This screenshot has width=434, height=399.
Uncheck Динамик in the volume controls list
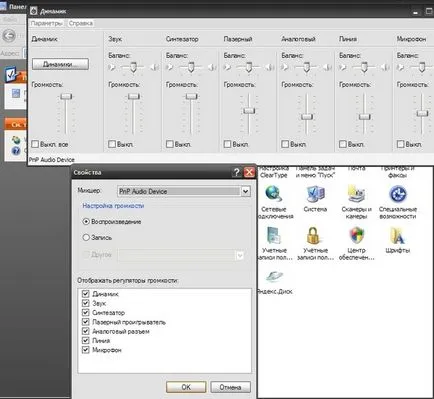click(x=86, y=294)
